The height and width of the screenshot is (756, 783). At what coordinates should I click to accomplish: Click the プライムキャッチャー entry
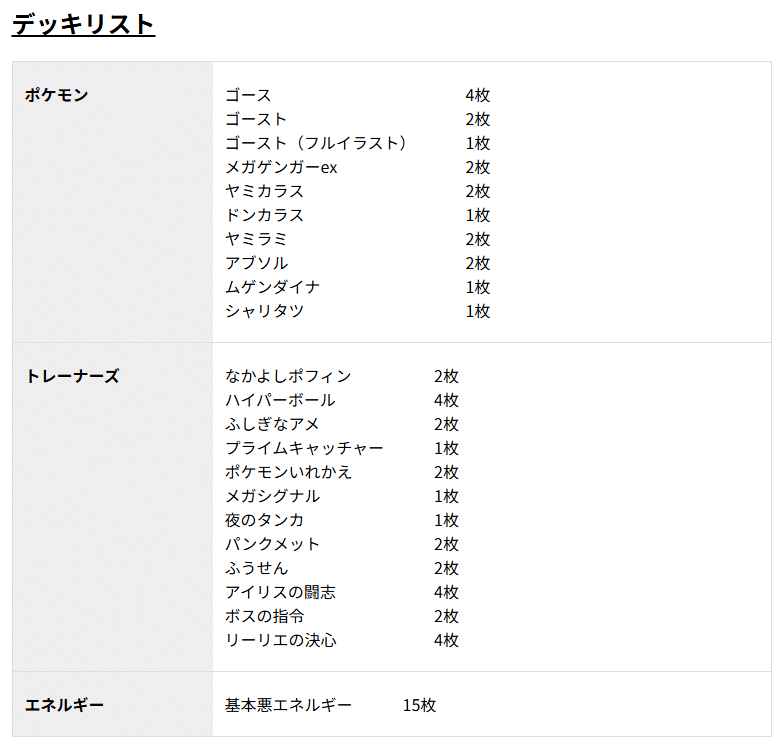coord(304,448)
